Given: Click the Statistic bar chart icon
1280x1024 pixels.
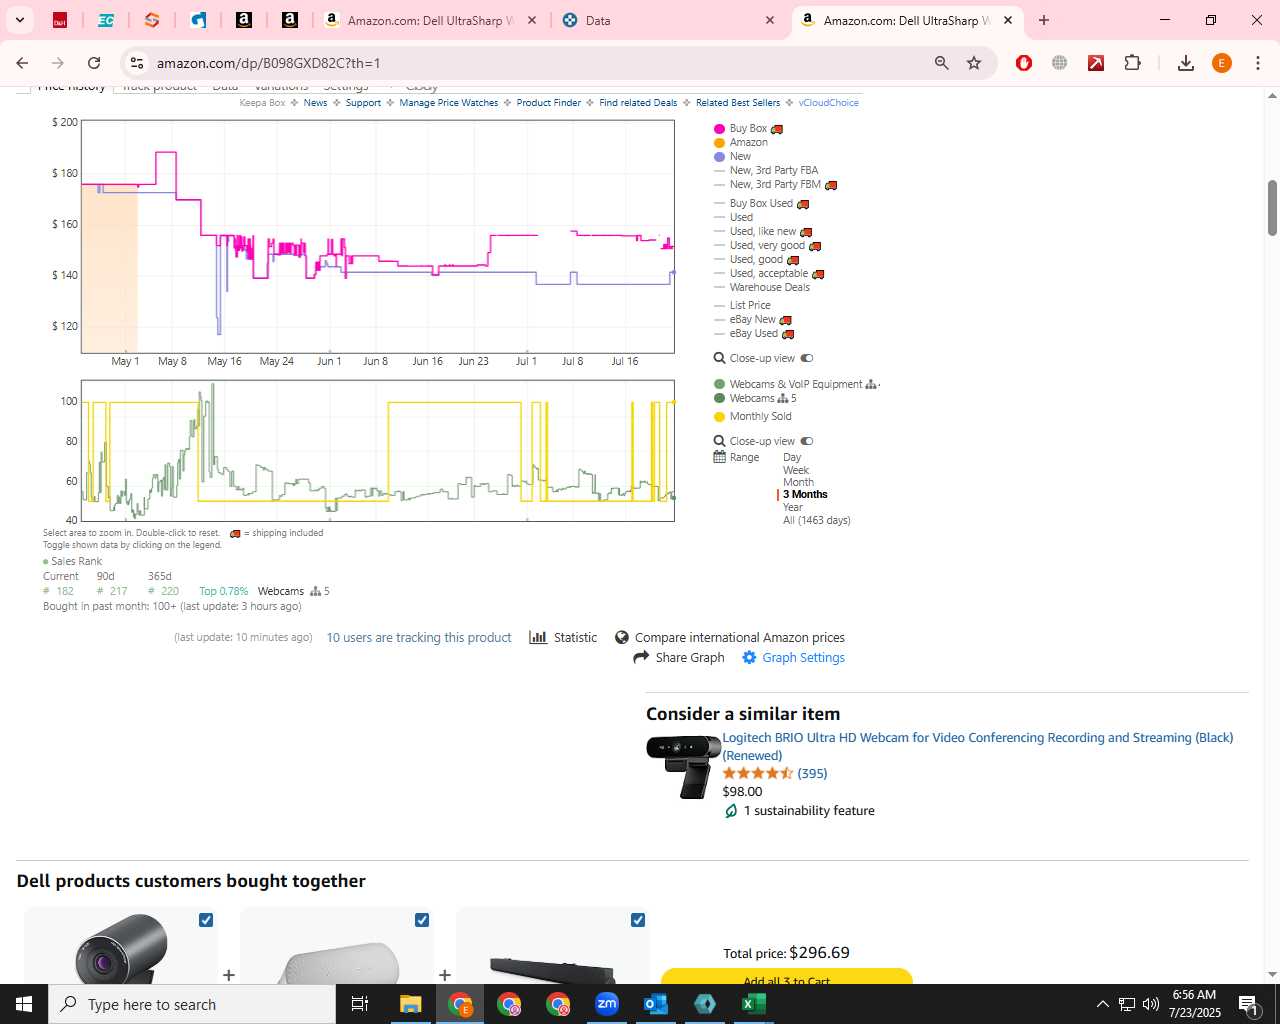Looking at the screenshot, I should tap(538, 637).
